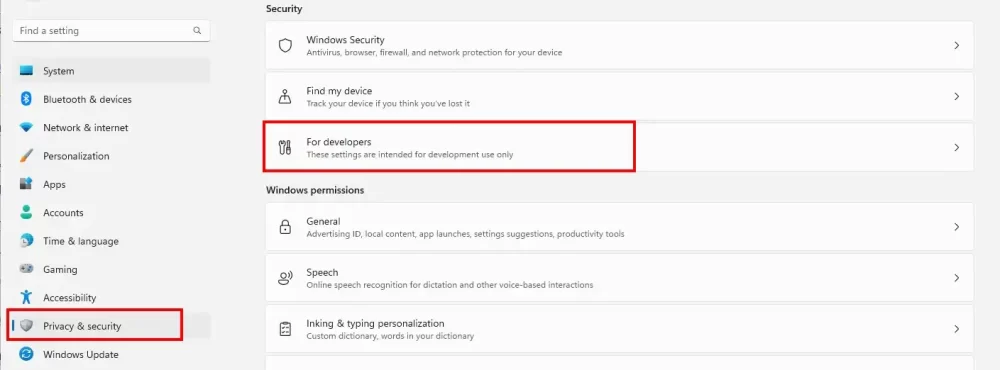1000x370 pixels.
Task: Expand the Speech row chevron
Action: (x=957, y=278)
